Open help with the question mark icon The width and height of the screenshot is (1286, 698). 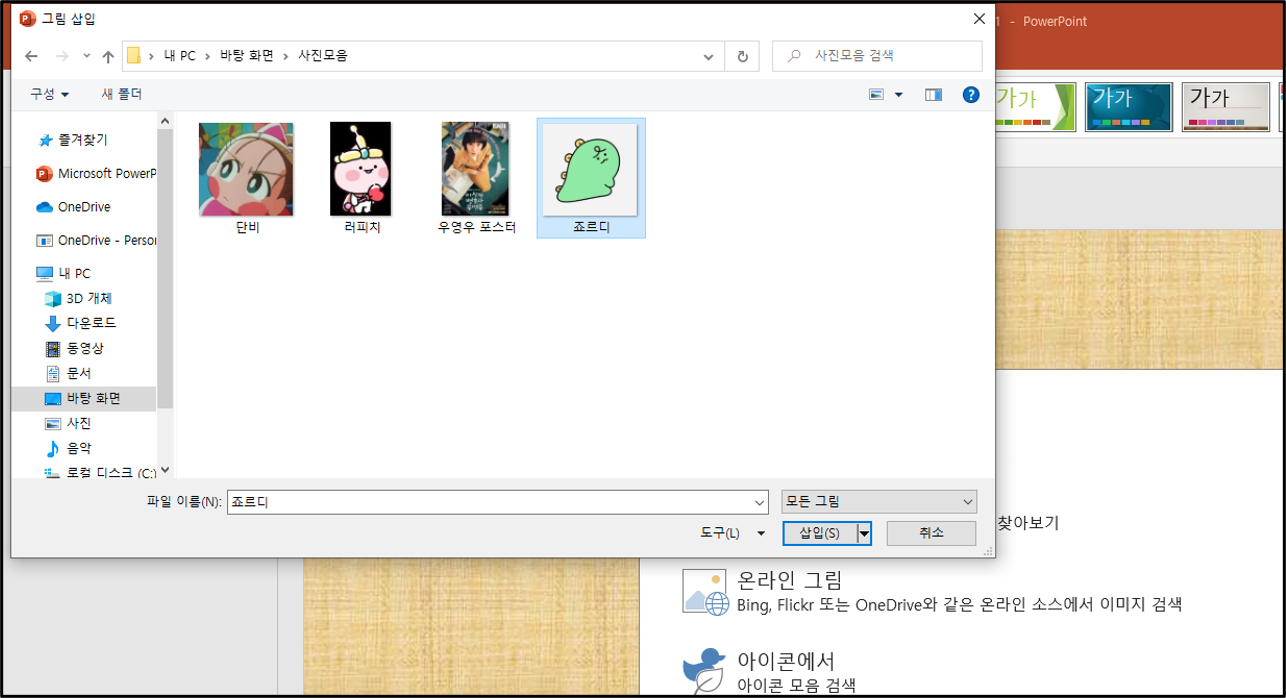coord(970,94)
